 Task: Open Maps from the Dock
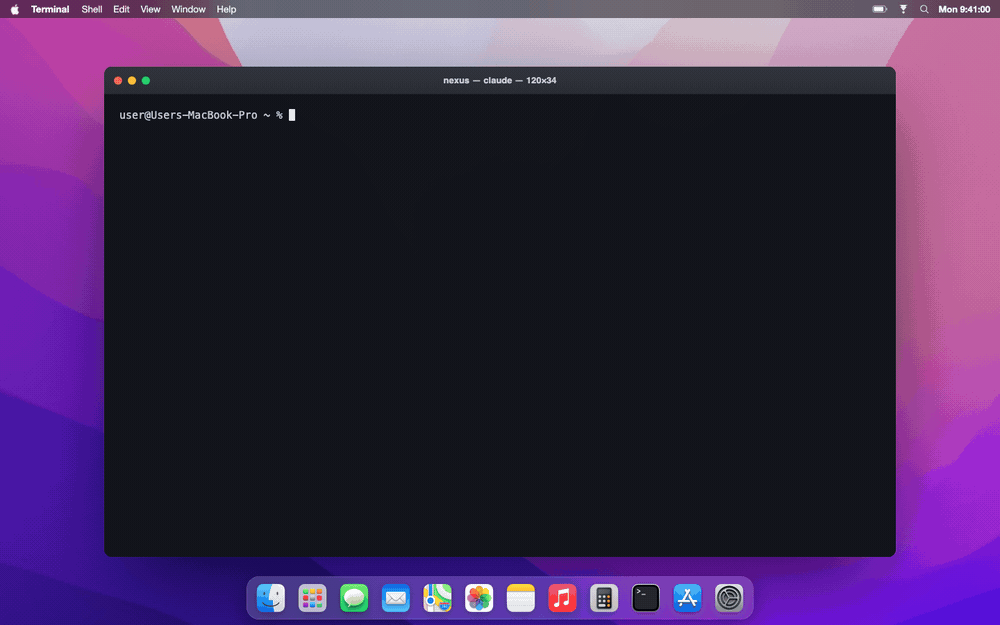point(438,598)
